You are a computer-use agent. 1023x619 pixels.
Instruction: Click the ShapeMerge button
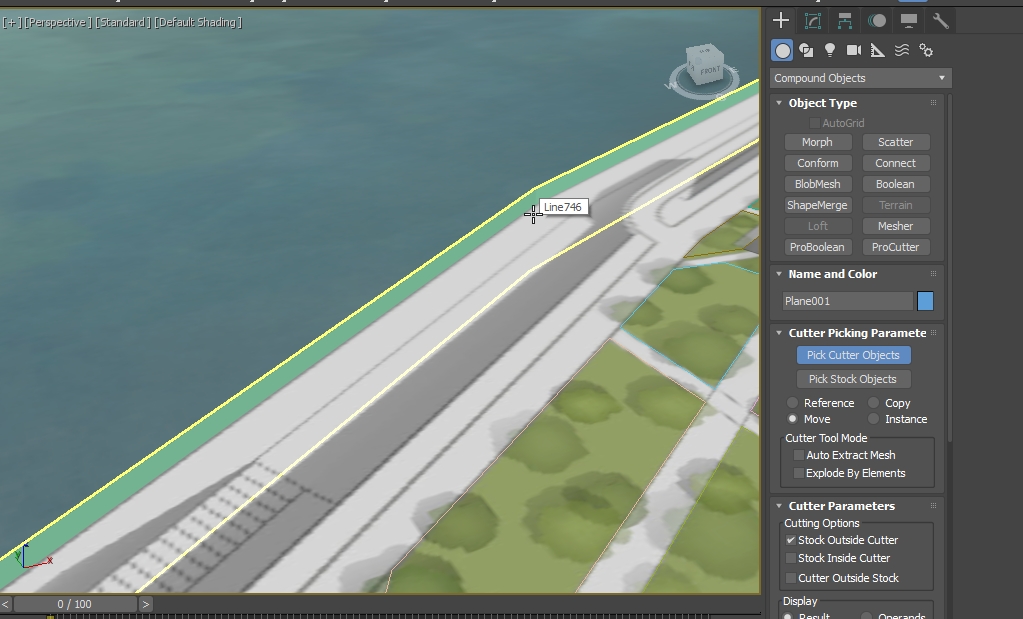click(x=817, y=205)
